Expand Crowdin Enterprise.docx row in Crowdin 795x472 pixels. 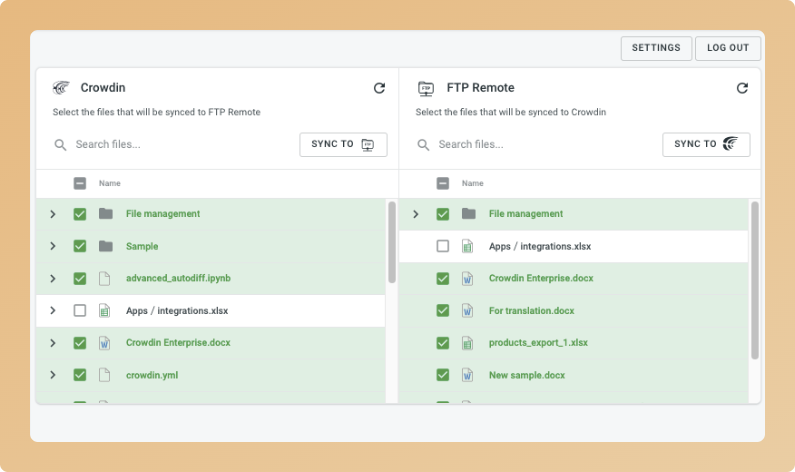(53, 343)
